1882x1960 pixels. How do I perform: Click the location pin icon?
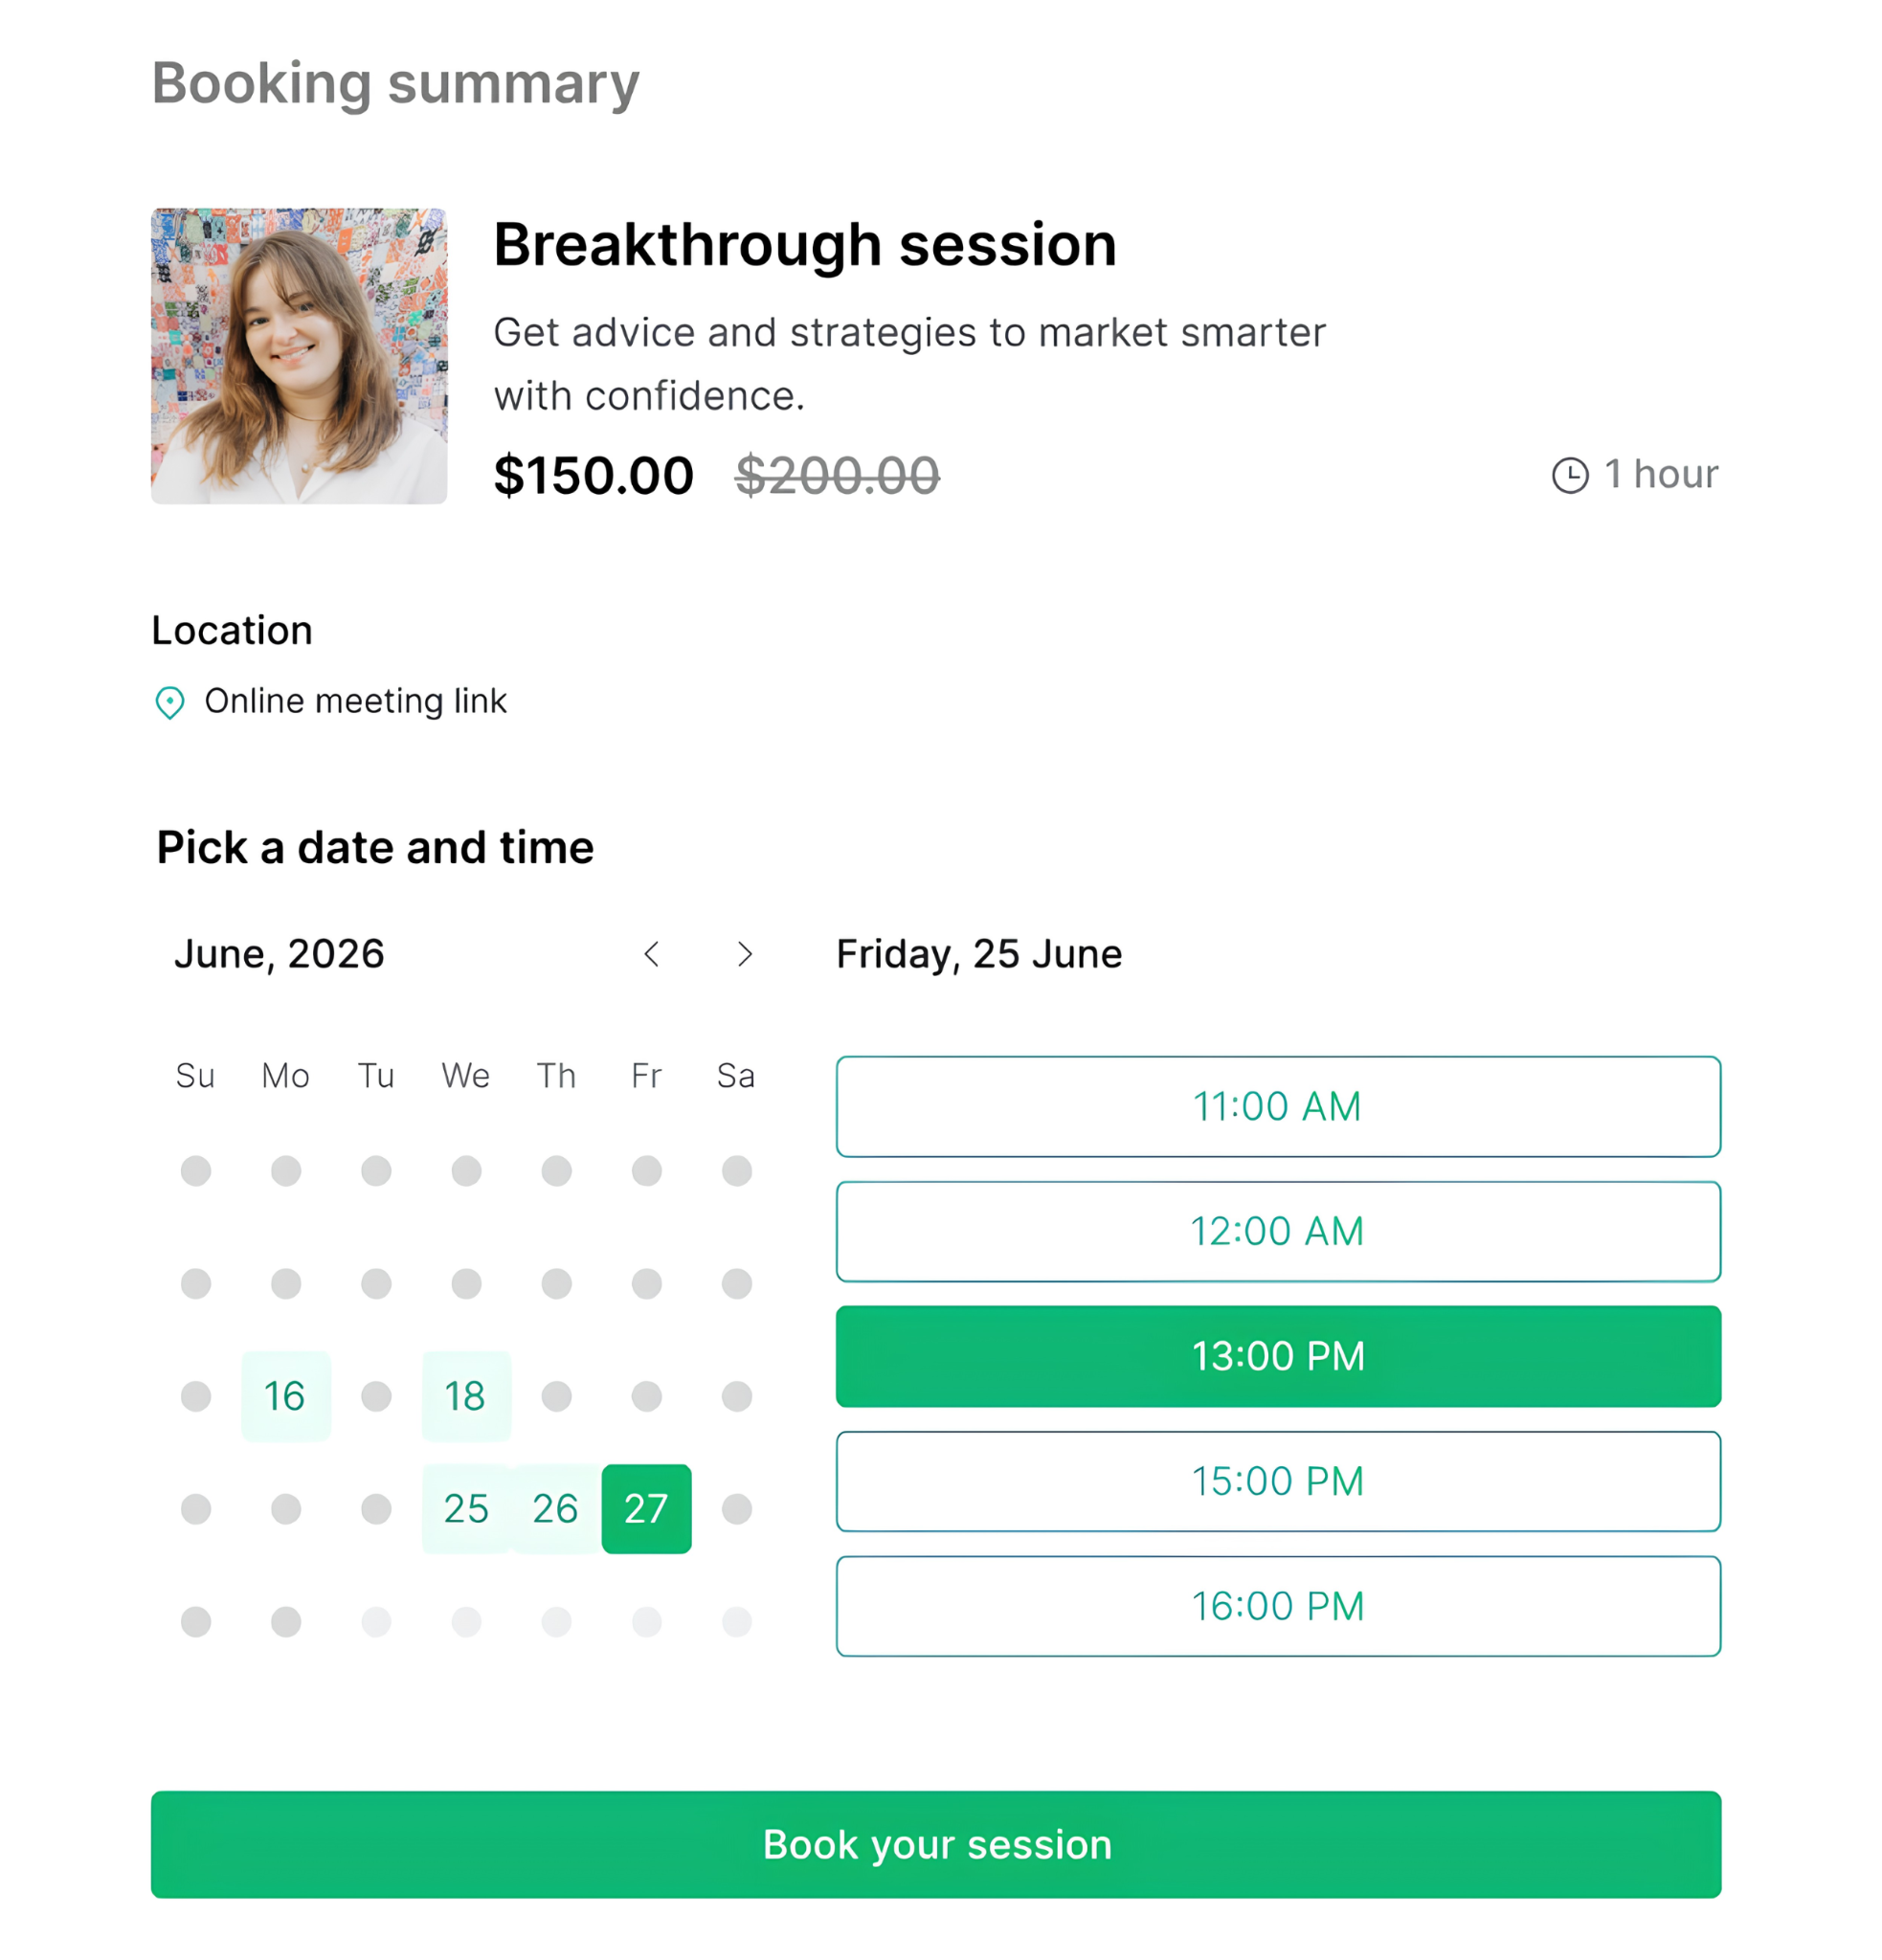pos(170,703)
